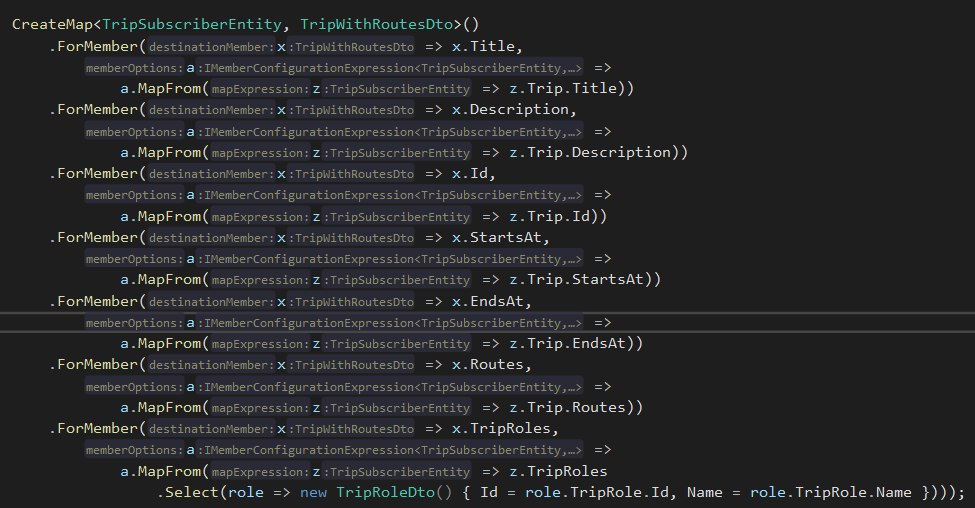Viewport: 975px width, 508px height.
Task: Click Title in z.Trip.Title expression
Action: point(594,88)
